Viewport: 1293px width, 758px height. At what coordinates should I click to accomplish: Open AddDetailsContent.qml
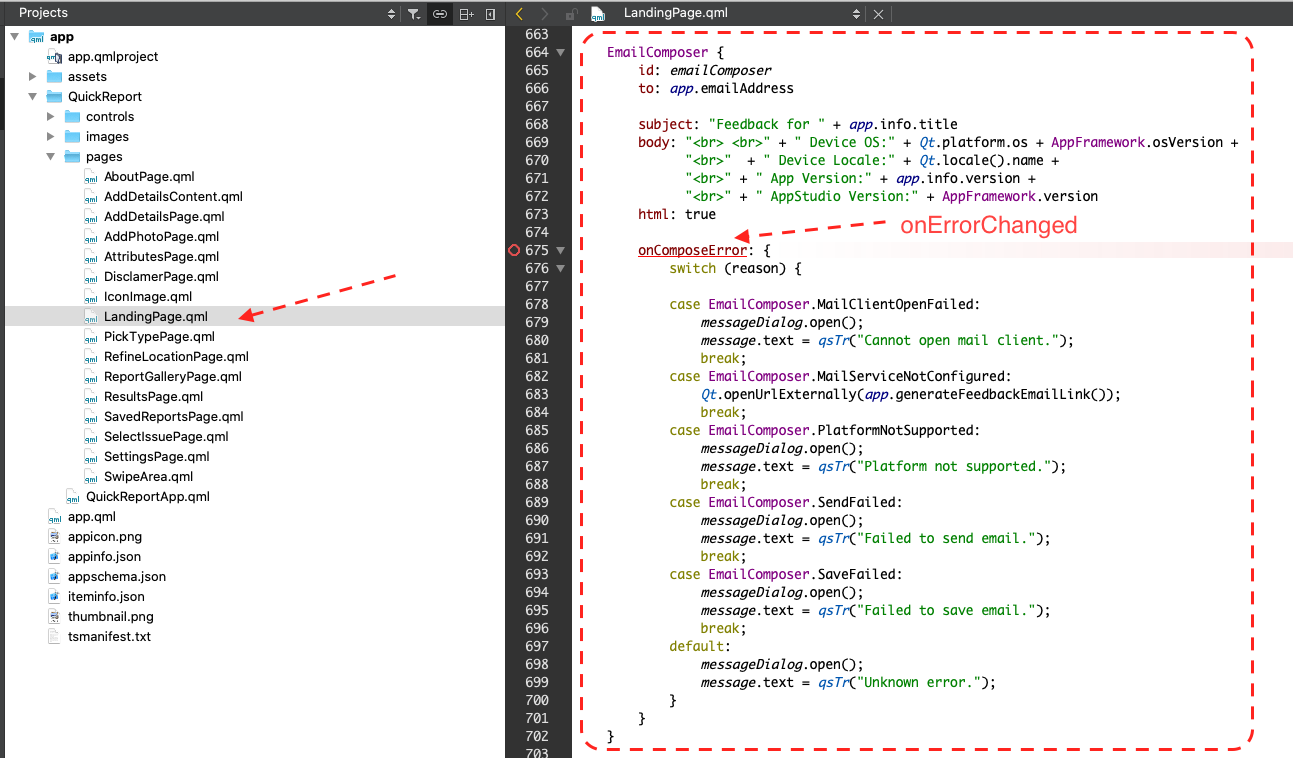[173, 196]
